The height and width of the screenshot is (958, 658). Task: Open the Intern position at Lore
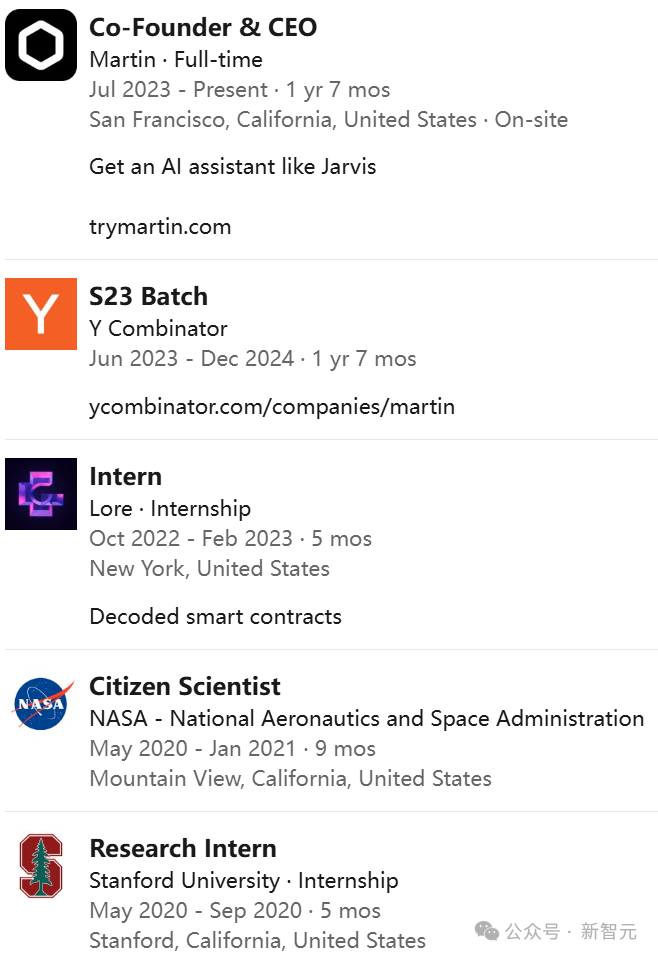[126, 477]
